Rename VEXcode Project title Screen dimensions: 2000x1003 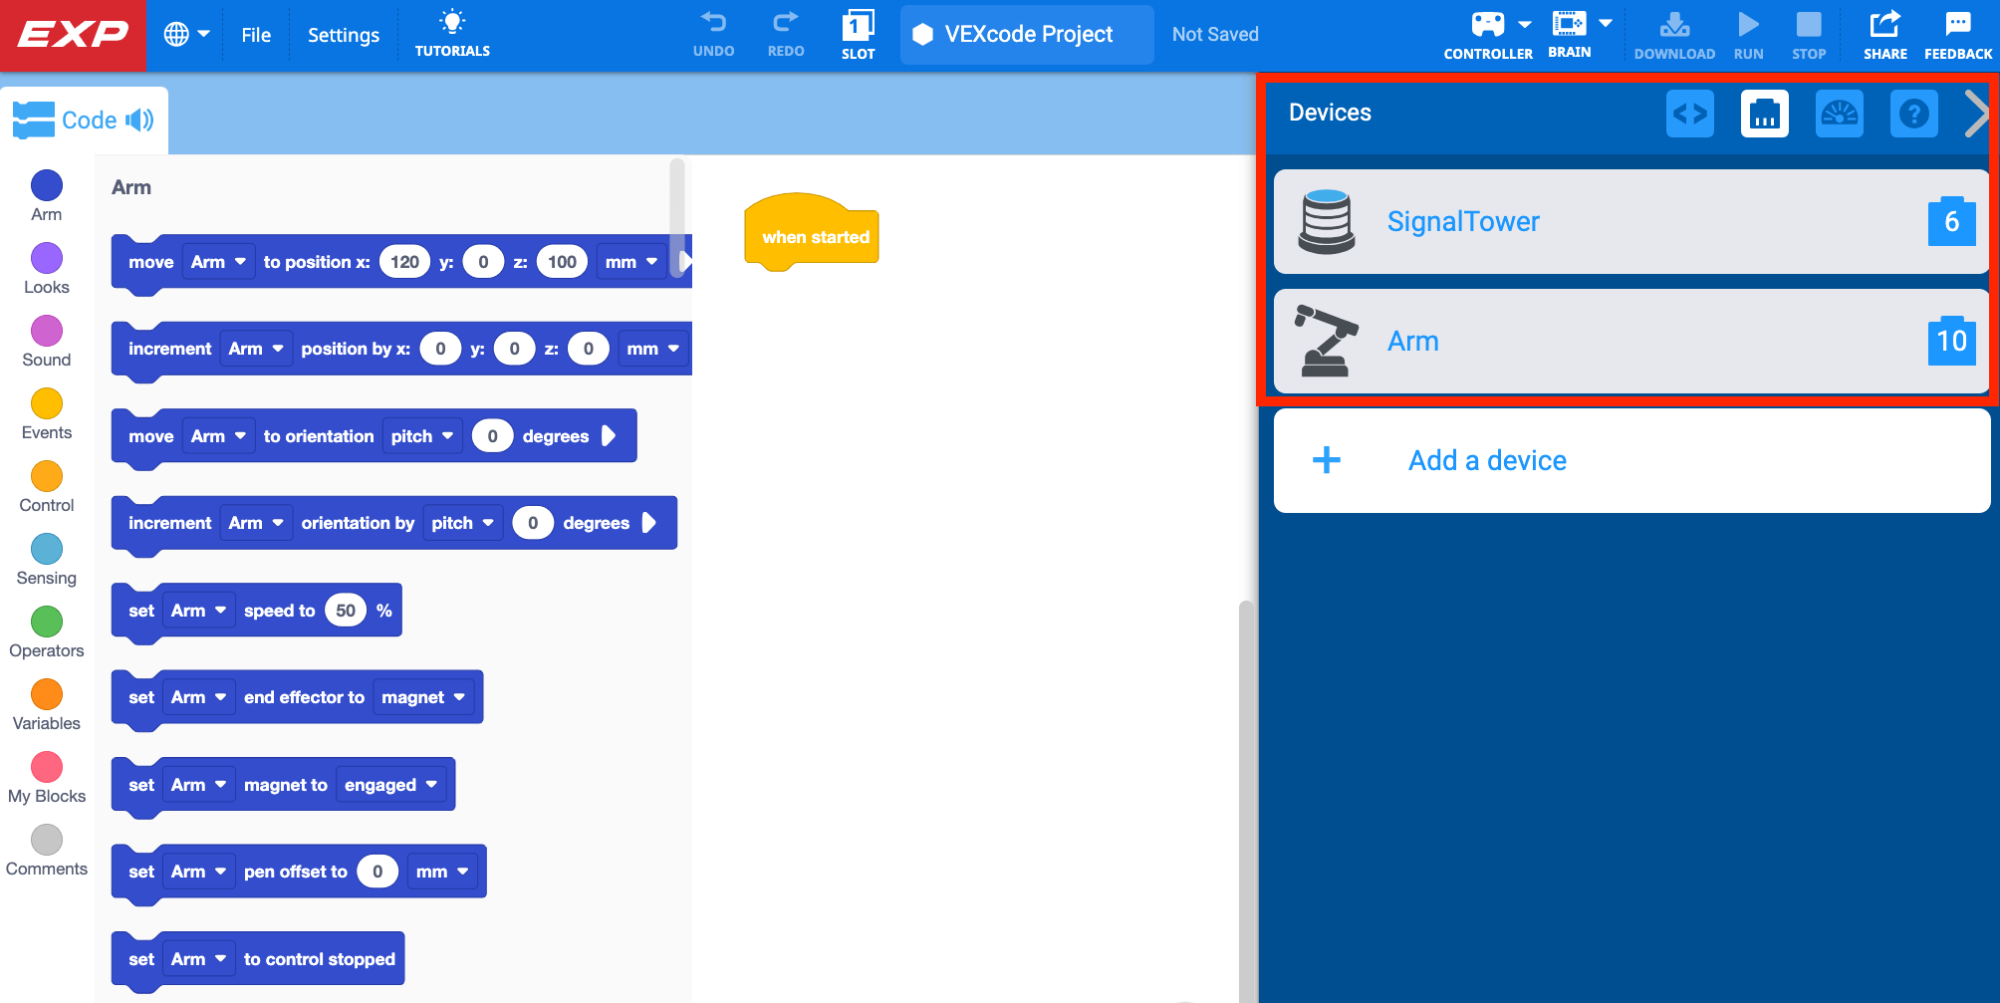[1028, 34]
